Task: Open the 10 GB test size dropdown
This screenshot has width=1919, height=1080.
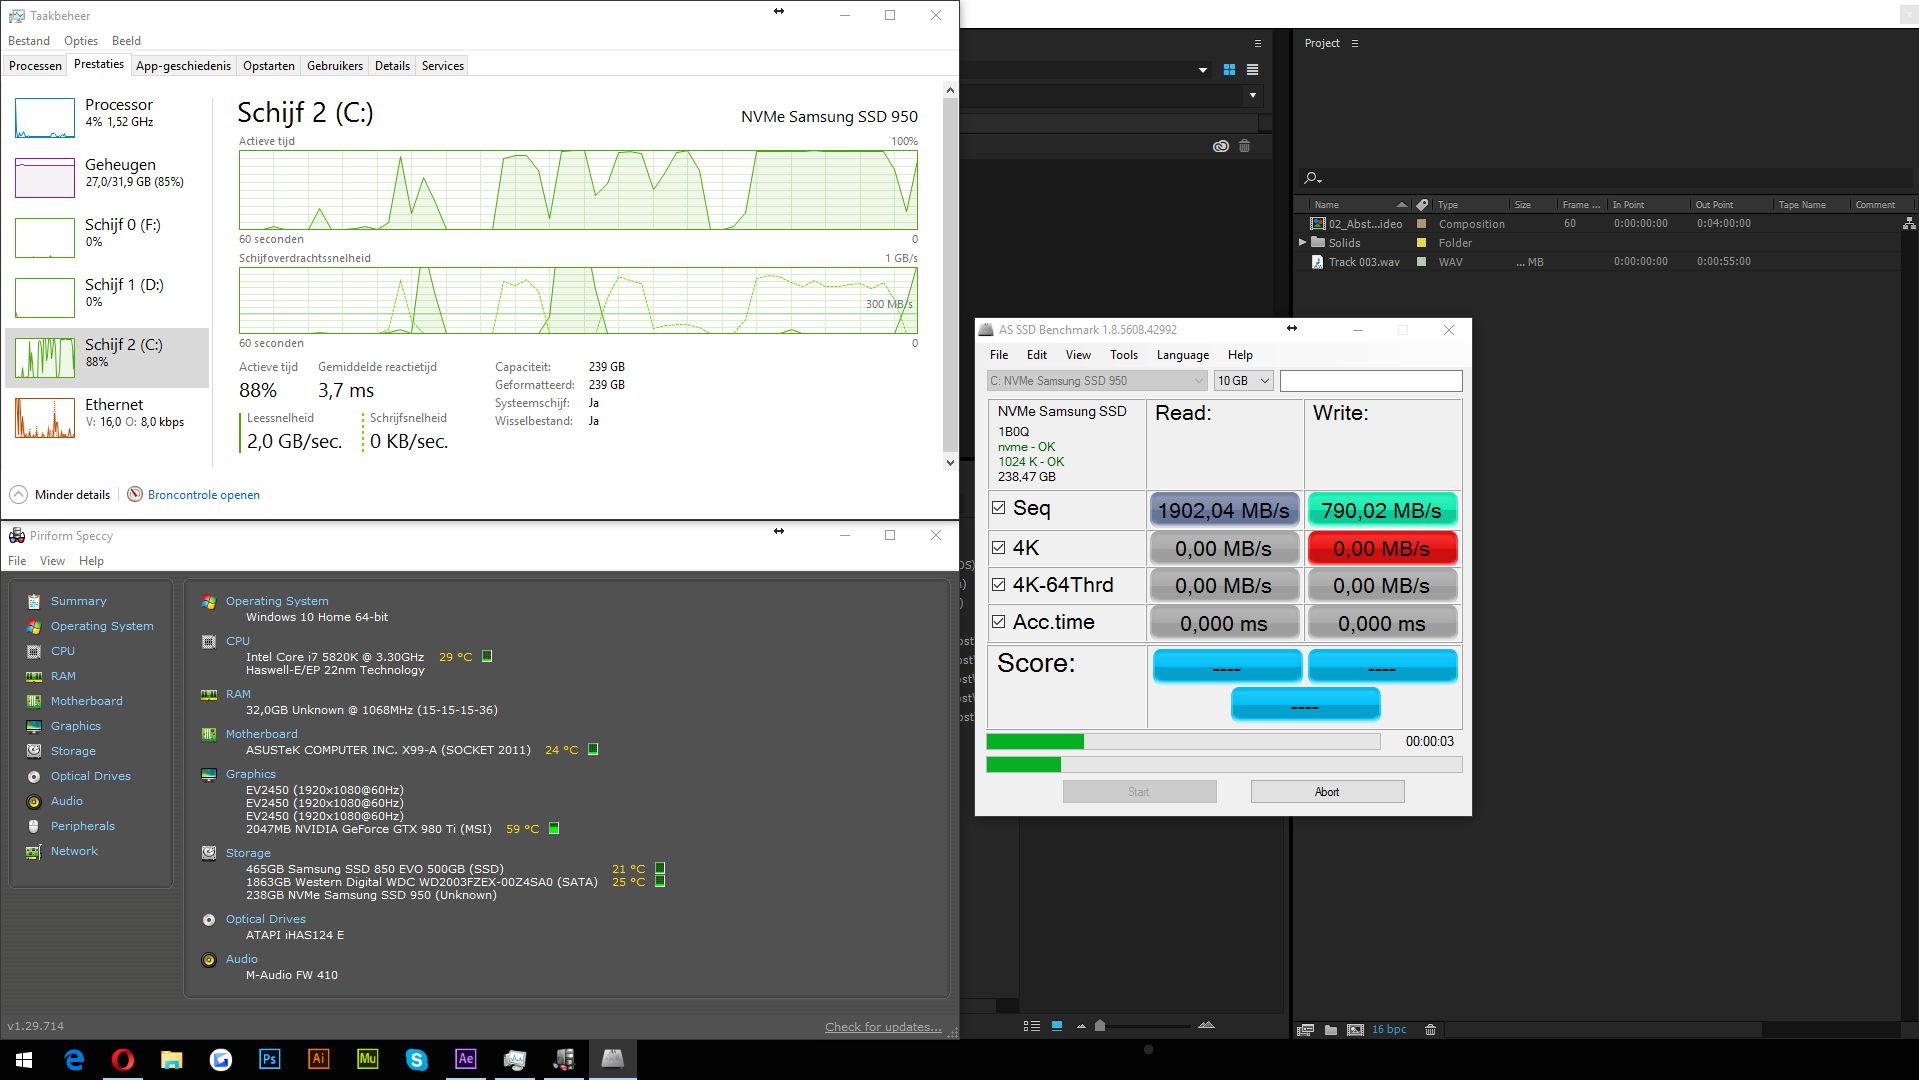Action: (x=1243, y=381)
